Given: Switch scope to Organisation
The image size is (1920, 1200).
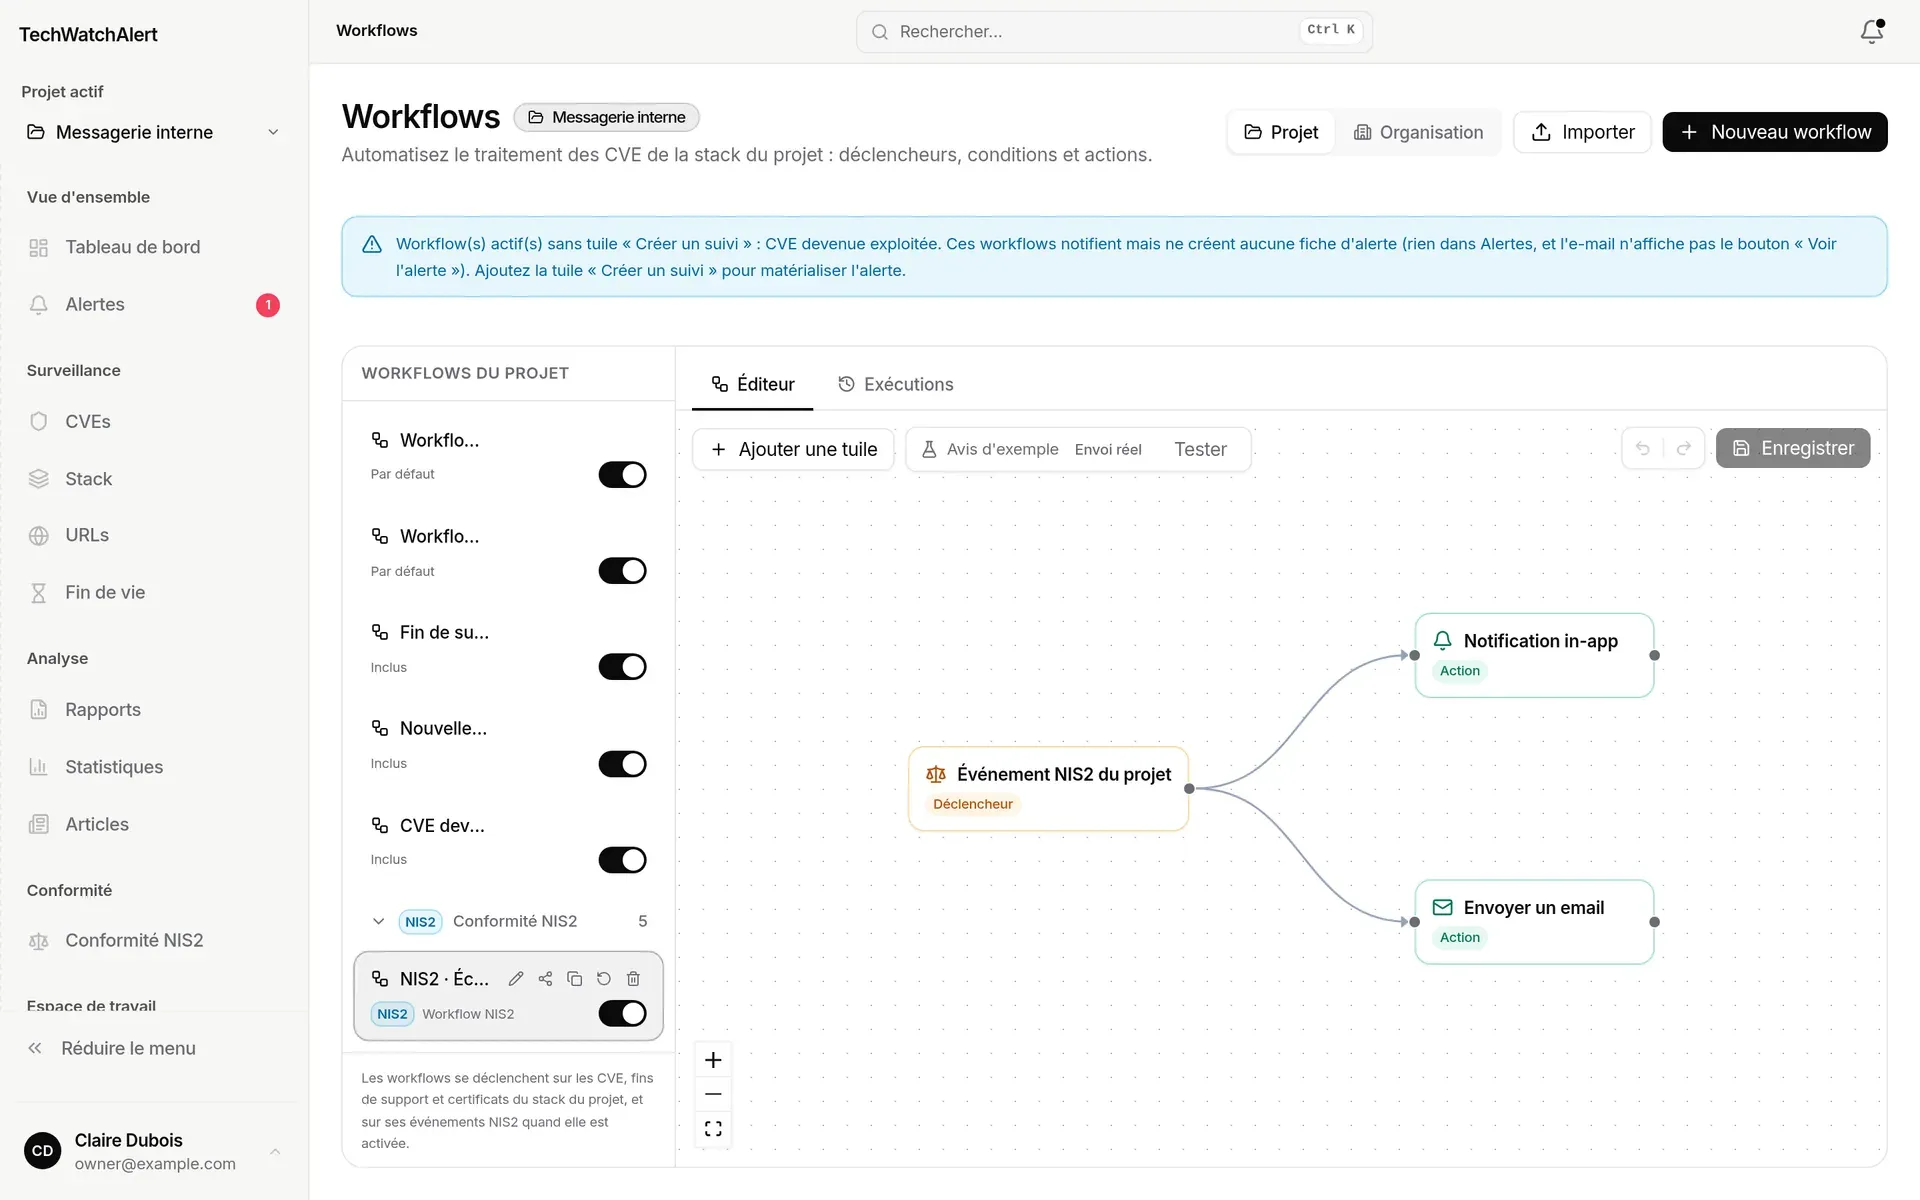Looking at the screenshot, I should point(1418,132).
